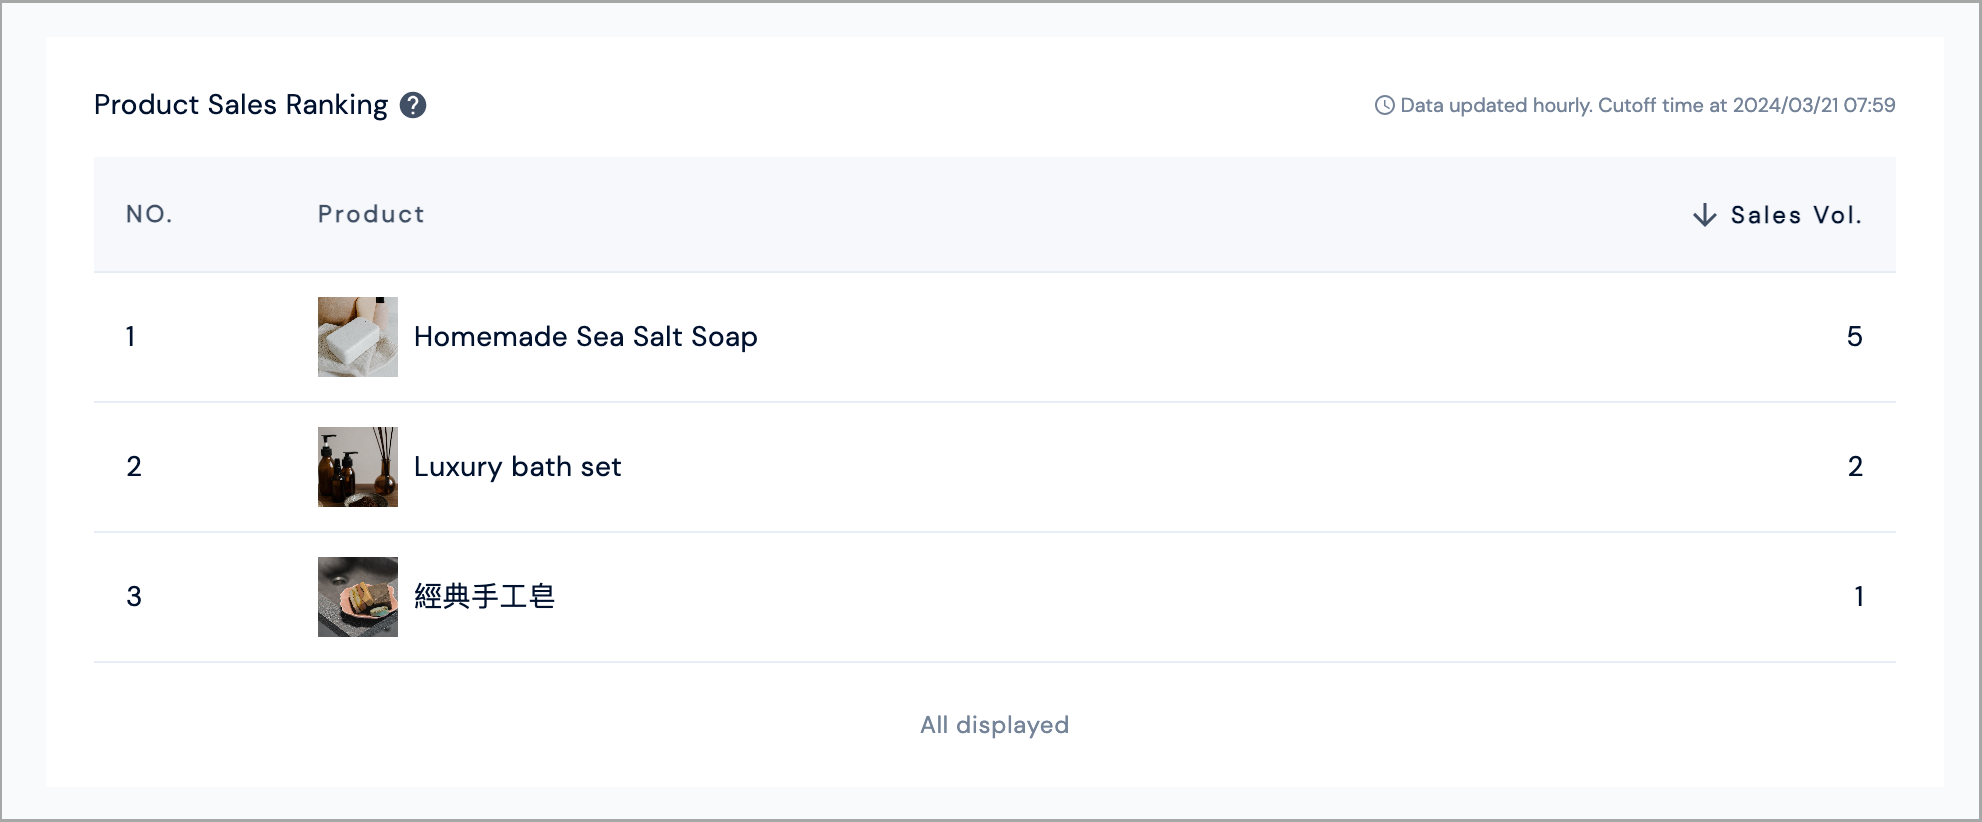Click the help question mark icon
1982x822 pixels.
point(413,105)
